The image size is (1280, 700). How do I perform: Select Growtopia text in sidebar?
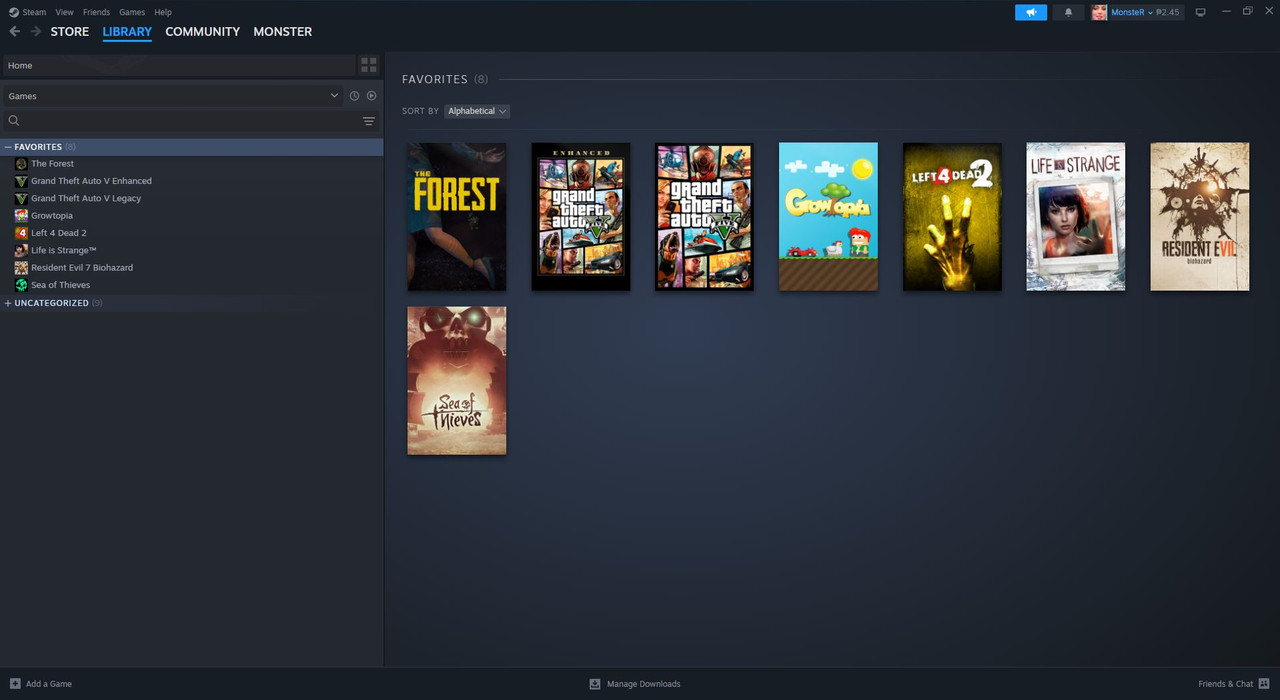[52, 216]
